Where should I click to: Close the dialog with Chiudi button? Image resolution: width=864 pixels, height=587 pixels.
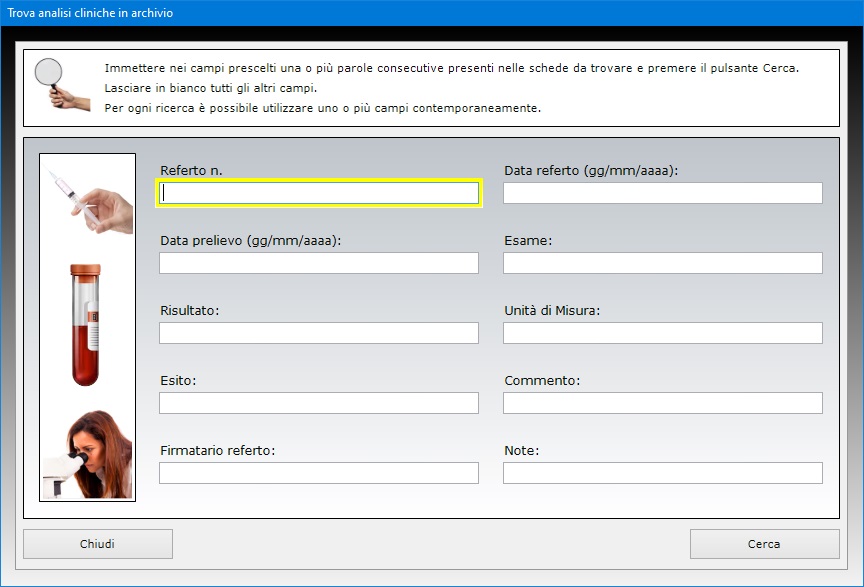pyautogui.click(x=98, y=544)
